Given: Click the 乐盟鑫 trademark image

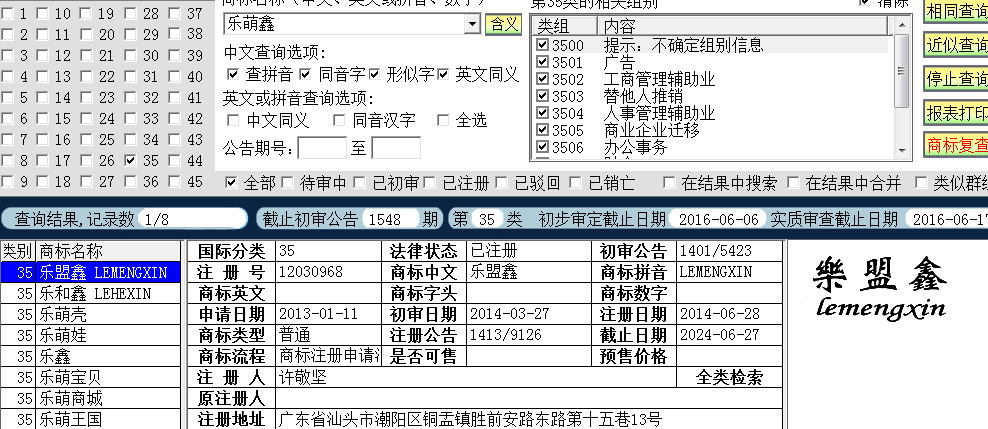Looking at the screenshot, I should 880,289.
